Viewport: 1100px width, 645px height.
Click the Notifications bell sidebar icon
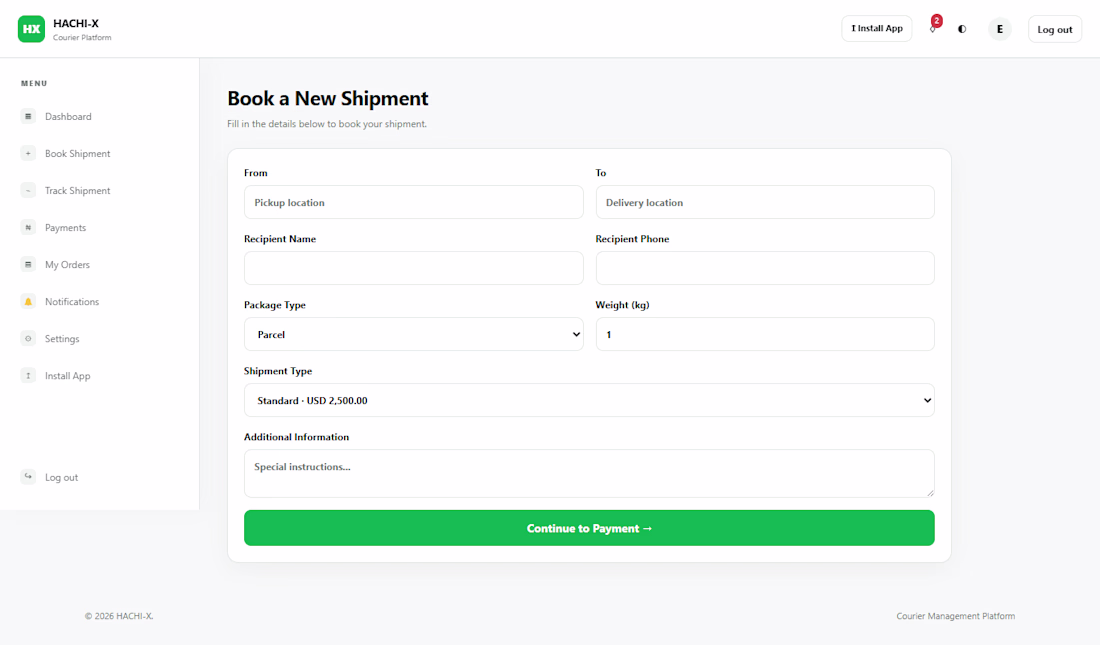[28, 302]
